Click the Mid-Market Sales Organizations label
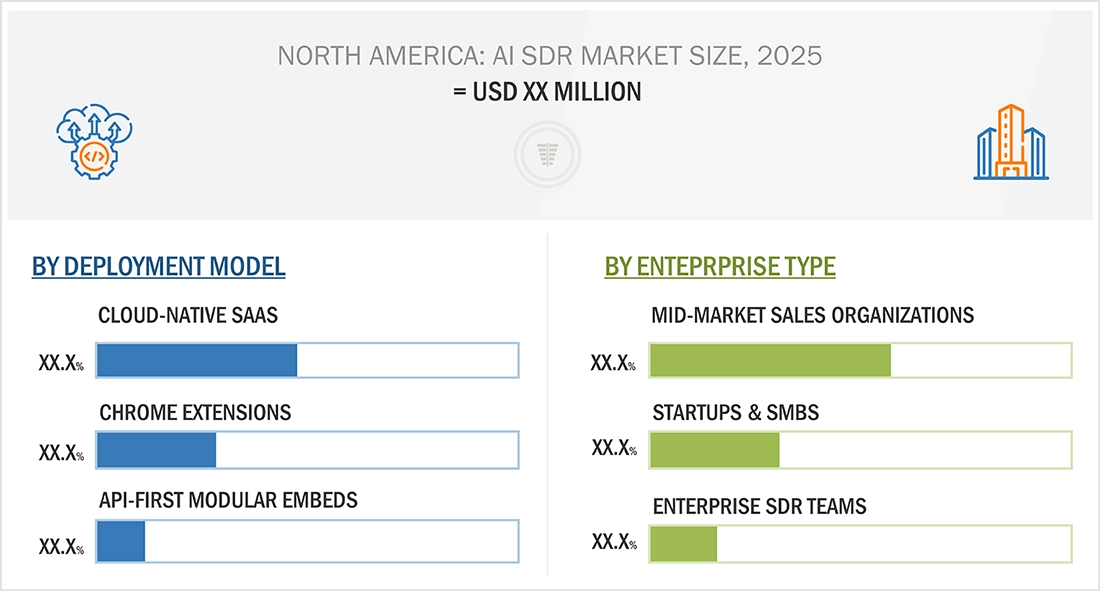Viewport: 1100px width, 591px height. [x=813, y=316]
